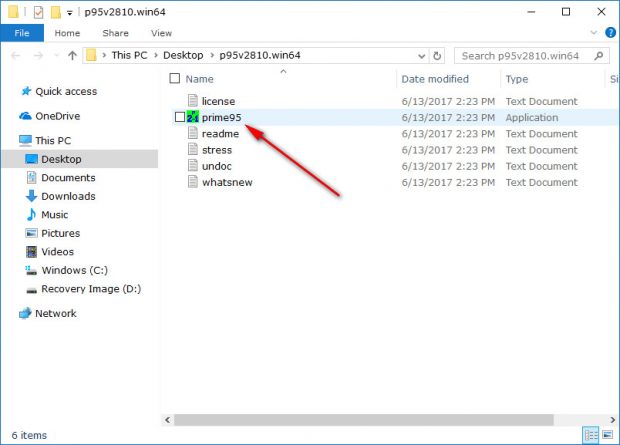Select the whatsnew file name
Image resolution: width=620 pixels, height=445 pixels.
point(227,182)
